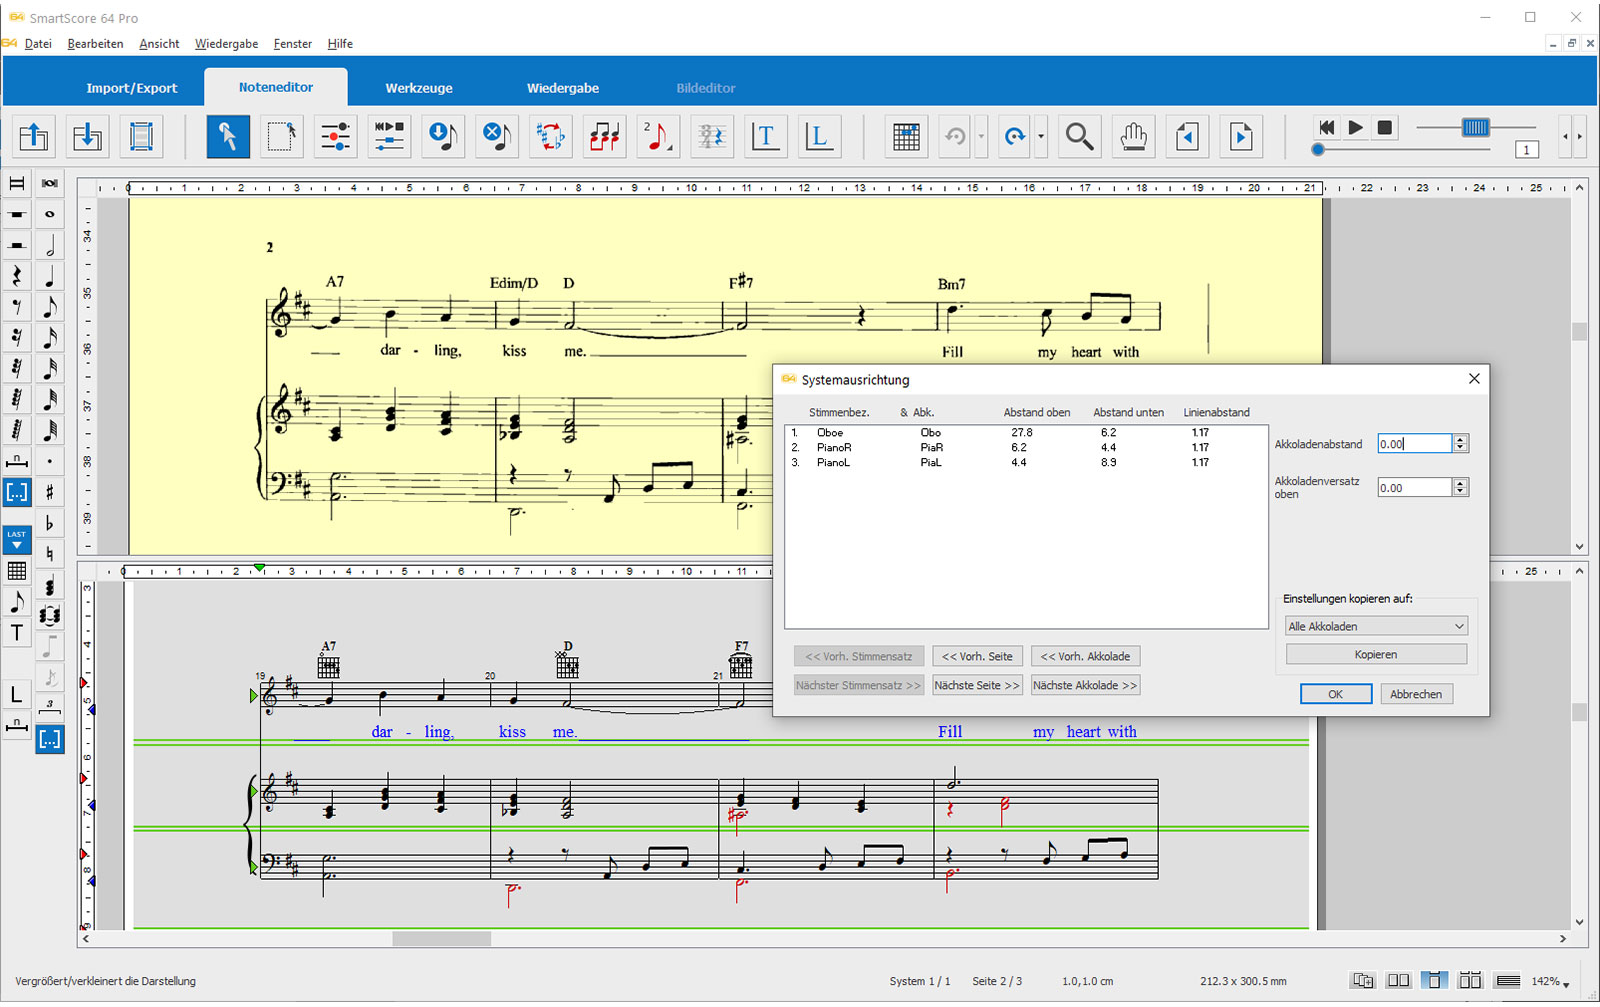Image resolution: width=1600 pixels, height=1007 pixels.
Task: Select the PianoR row in the list
Action: click(x=1026, y=448)
